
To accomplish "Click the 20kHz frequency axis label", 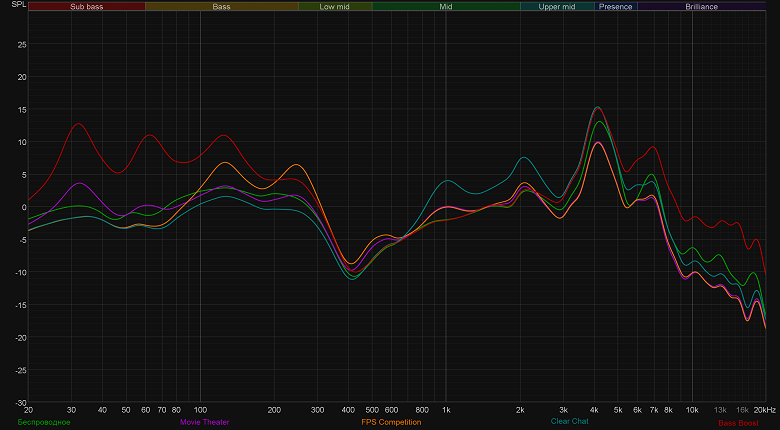I will 766,410.
